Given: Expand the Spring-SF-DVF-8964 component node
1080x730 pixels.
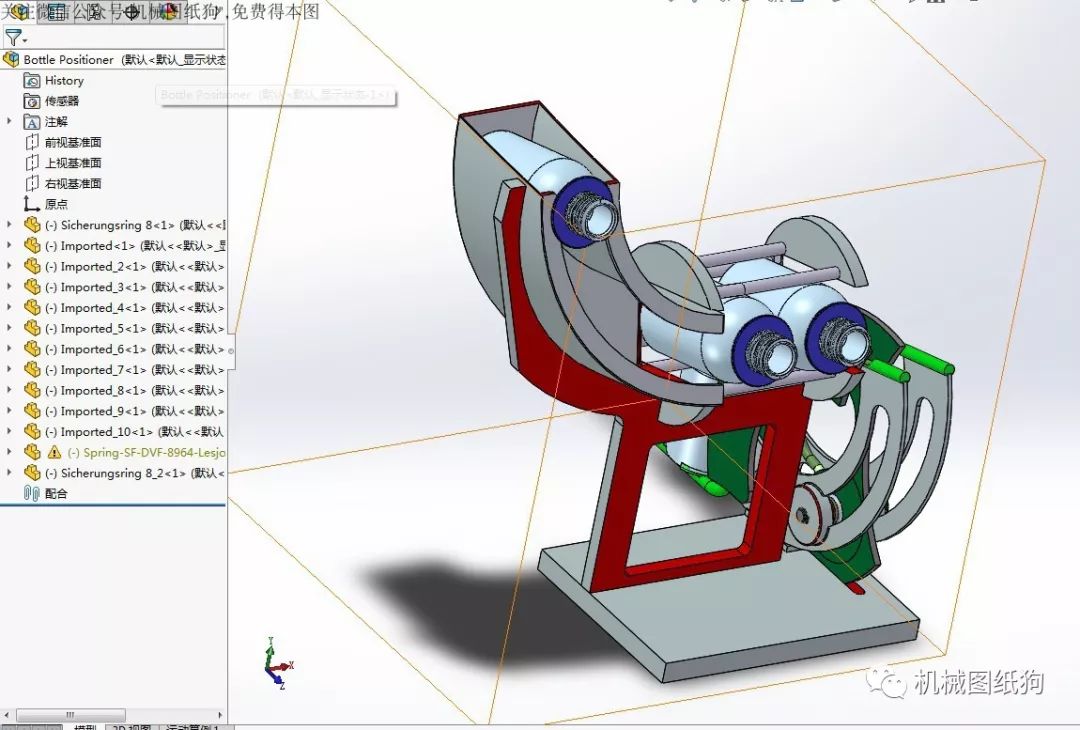Looking at the screenshot, I should tap(9, 452).
